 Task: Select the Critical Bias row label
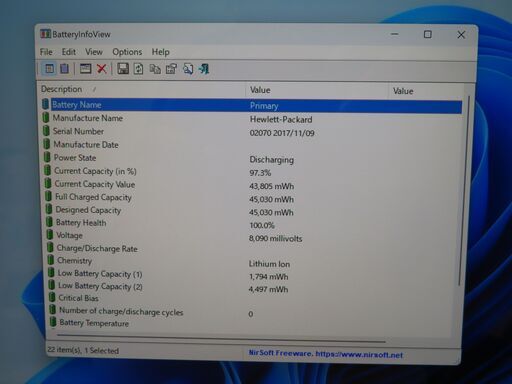tap(78, 298)
